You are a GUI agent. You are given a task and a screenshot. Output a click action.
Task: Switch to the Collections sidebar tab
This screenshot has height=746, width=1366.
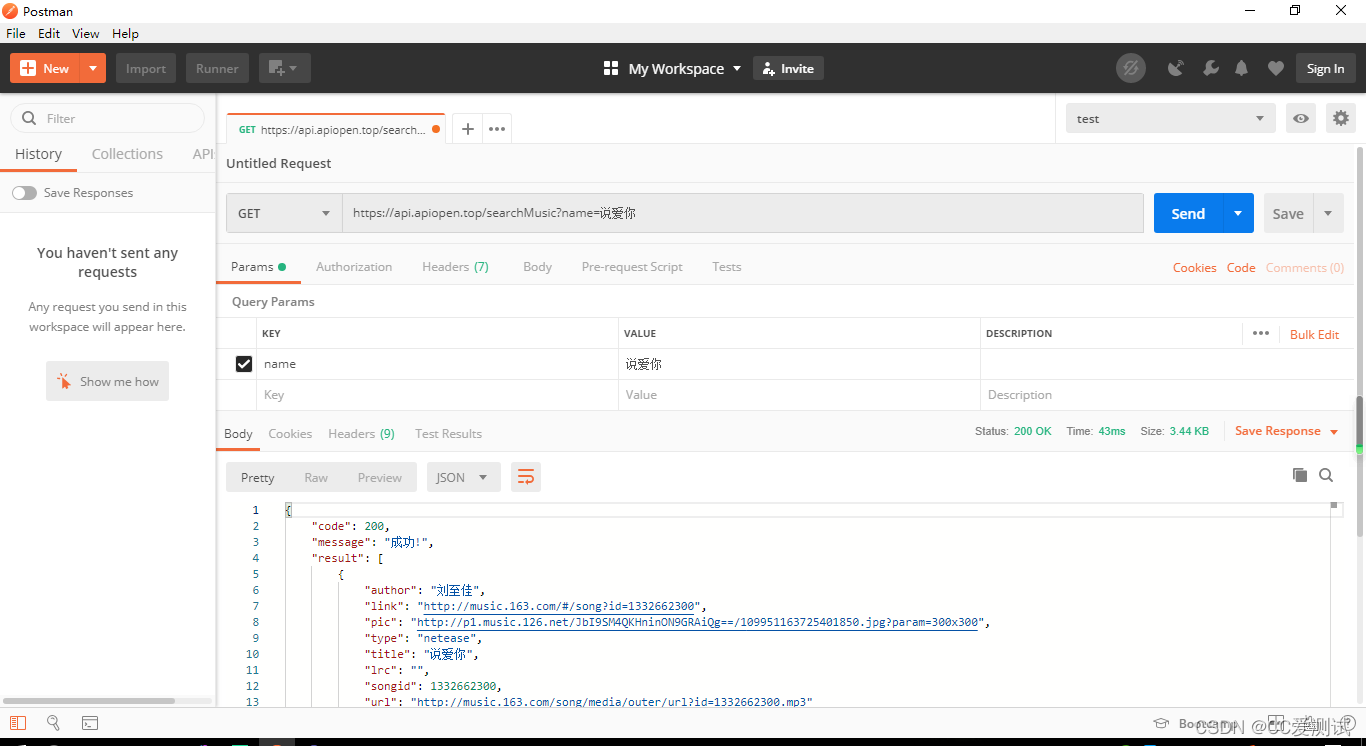pos(127,154)
